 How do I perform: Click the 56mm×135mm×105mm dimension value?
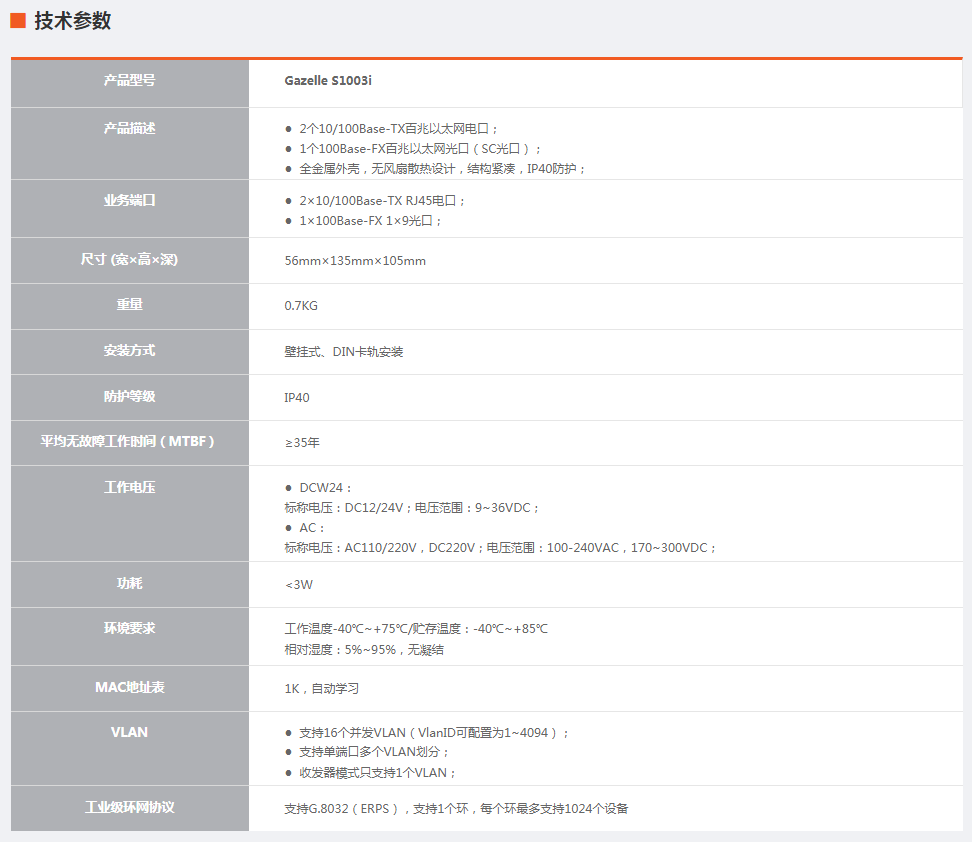tap(355, 261)
